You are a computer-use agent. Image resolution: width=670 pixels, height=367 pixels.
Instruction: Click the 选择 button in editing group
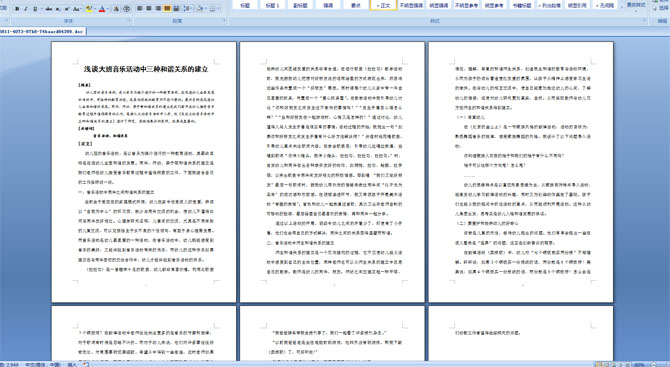(x=661, y=8)
